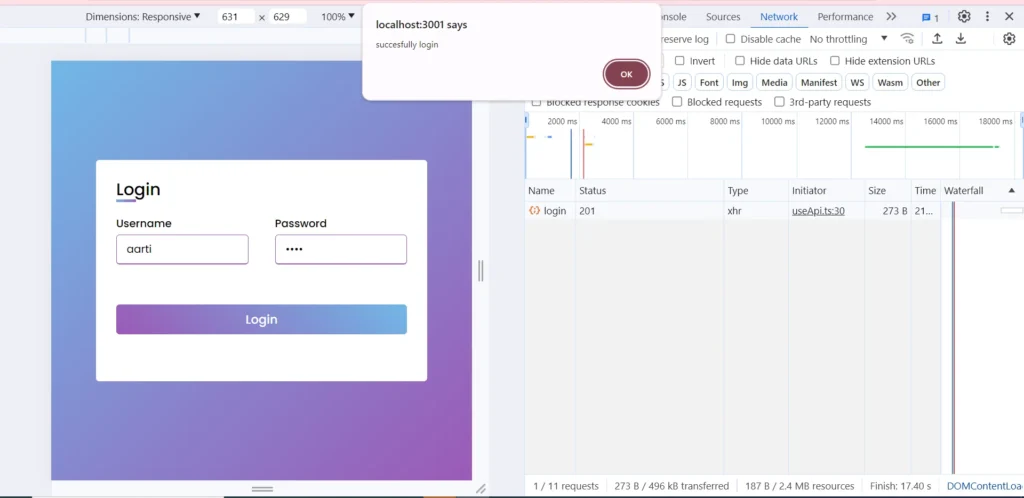This screenshot has width=1024, height=498.
Task: Open the Network panel settings gear
Action: pyautogui.click(x=1009, y=39)
